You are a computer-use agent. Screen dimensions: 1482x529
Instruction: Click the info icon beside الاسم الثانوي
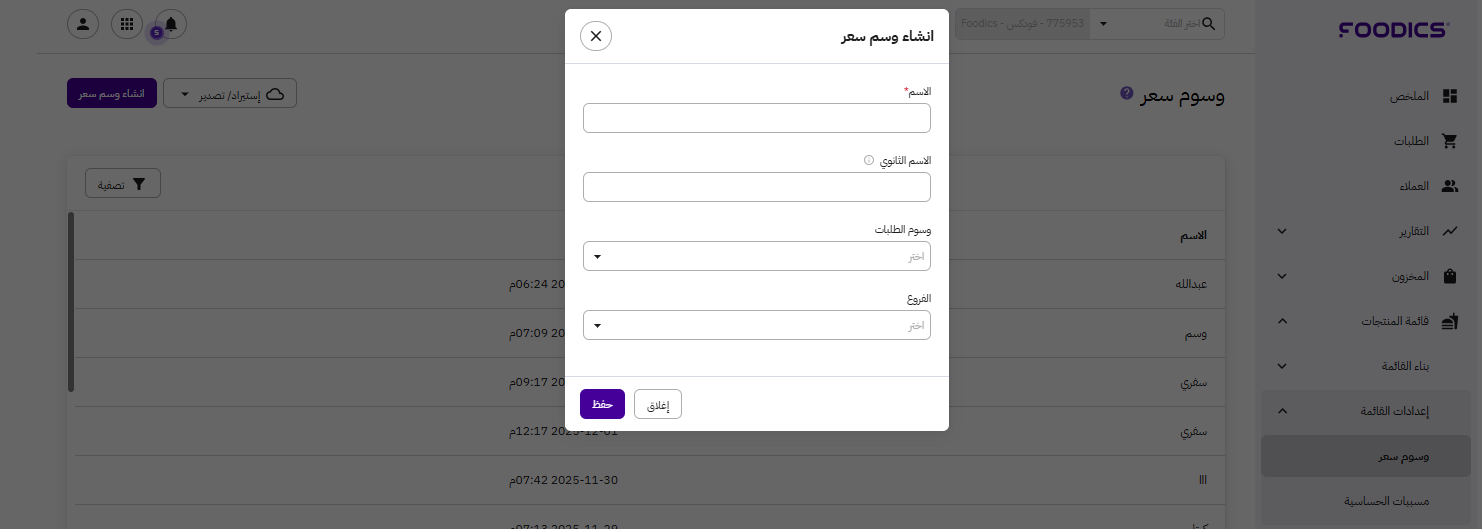(x=869, y=160)
